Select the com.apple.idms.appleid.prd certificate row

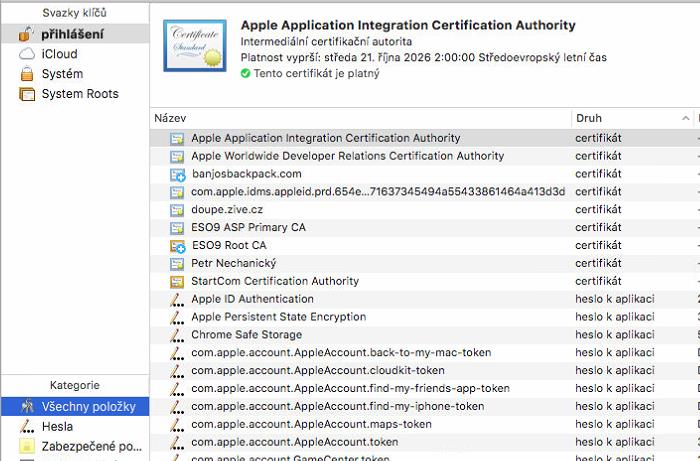(425, 192)
